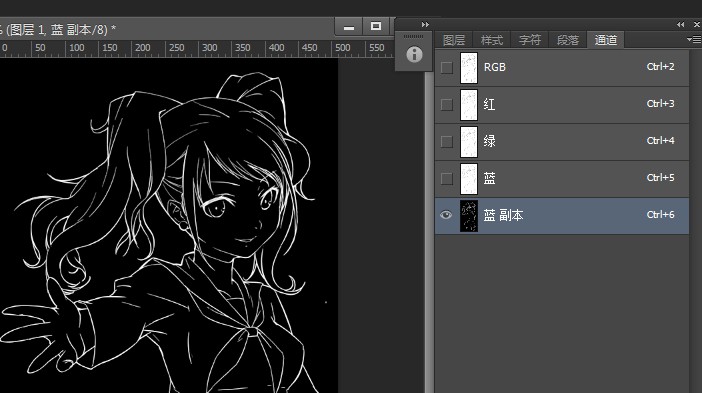Select the RGB channel name
This screenshot has height=393, width=702.
point(495,67)
